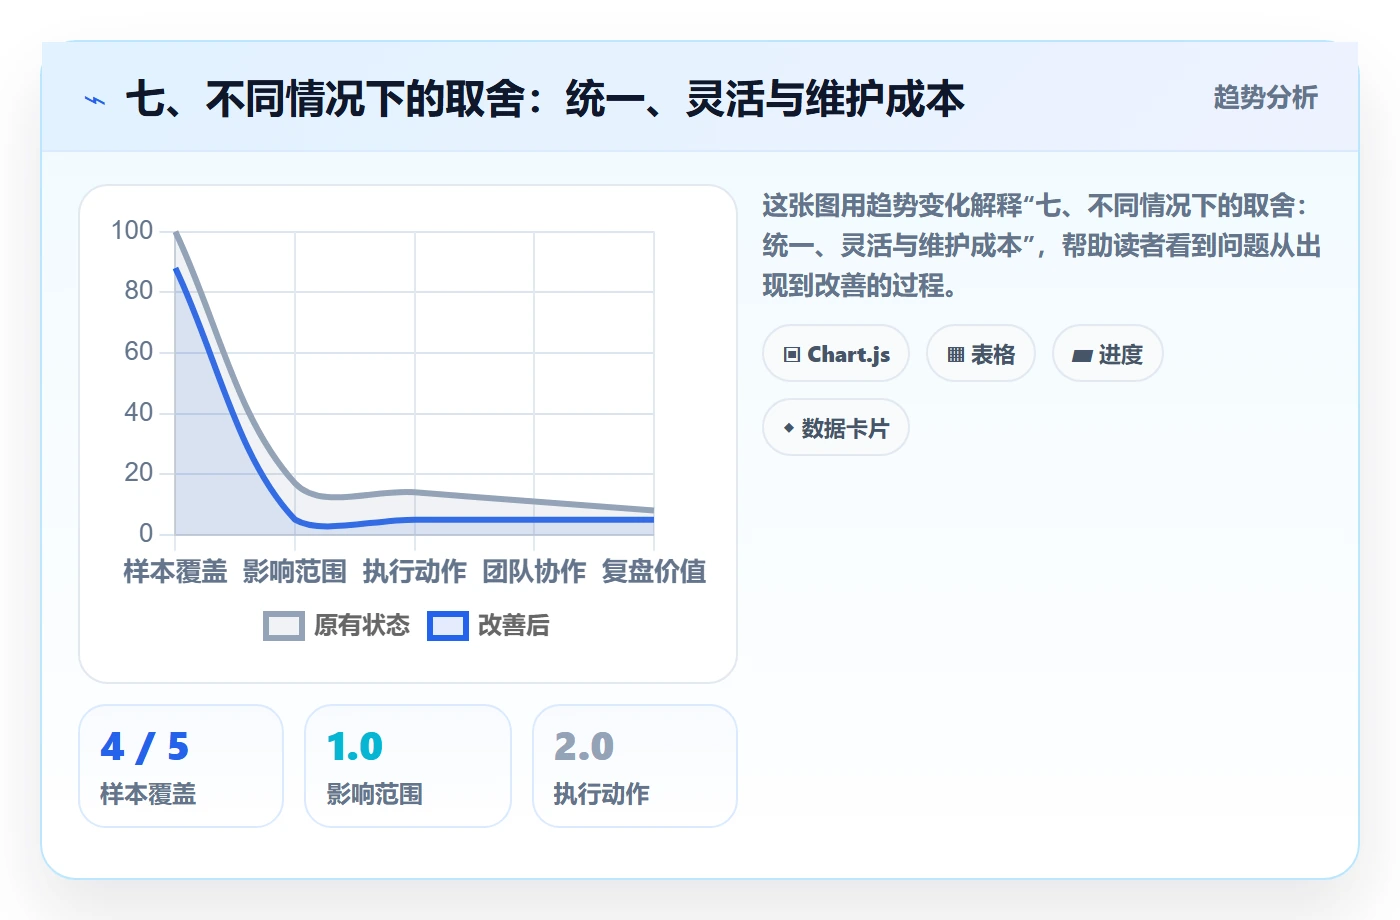Viewport: 1400px width, 920px height.
Task: Click the 复盘价值 x-axis label
Action: click(654, 571)
